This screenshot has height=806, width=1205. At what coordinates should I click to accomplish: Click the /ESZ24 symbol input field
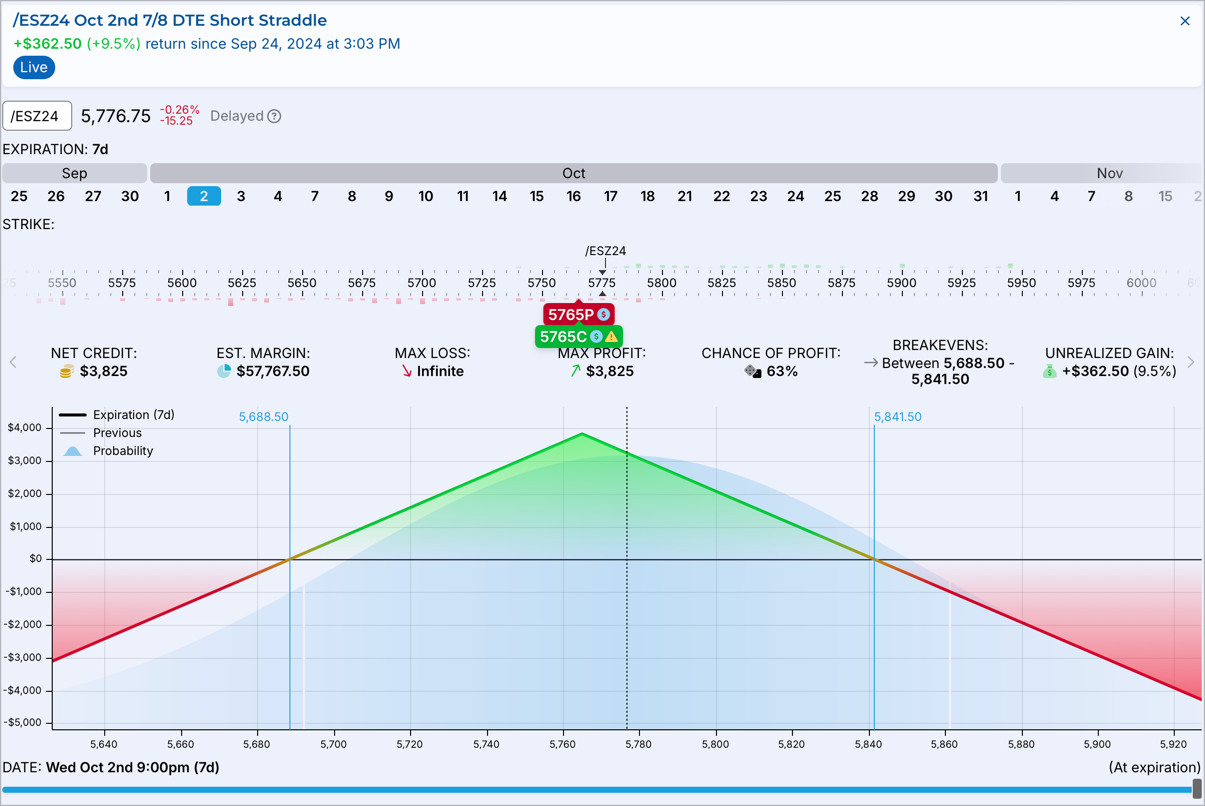tap(37, 116)
